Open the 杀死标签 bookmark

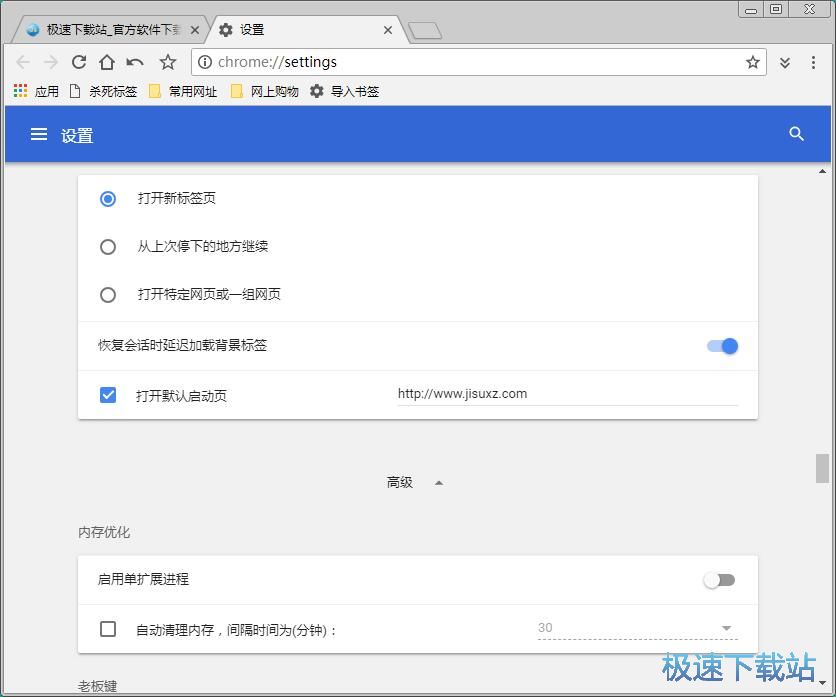[x=103, y=91]
